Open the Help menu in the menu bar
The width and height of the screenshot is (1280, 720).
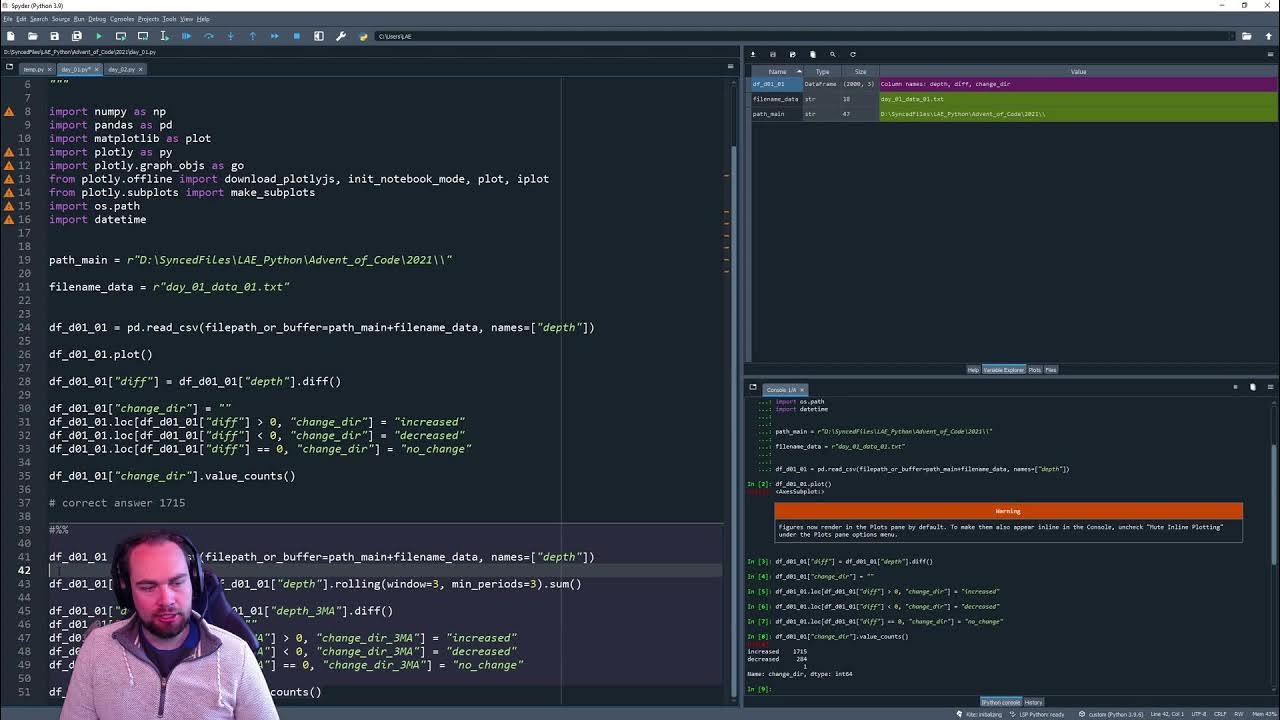pos(203,19)
